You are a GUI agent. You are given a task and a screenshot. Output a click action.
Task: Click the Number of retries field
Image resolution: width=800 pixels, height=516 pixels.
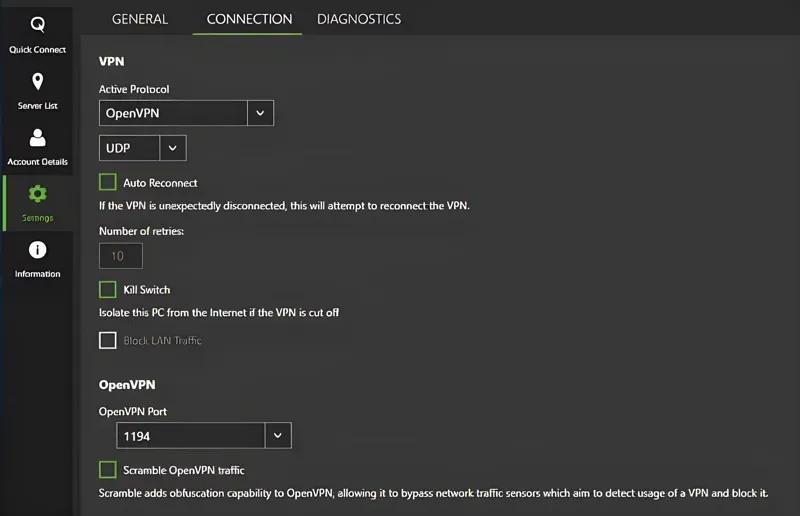click(120, 256)
